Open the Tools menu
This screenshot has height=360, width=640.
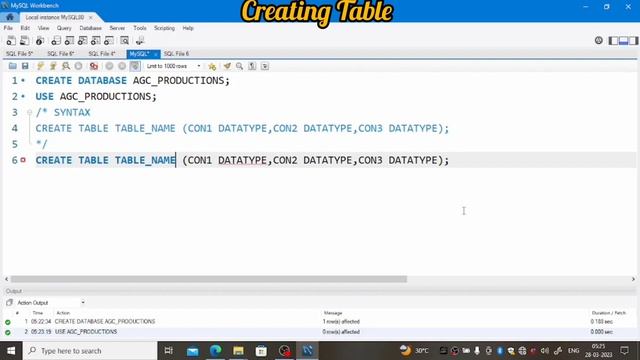pyautogui.click(x=140, y=28)
